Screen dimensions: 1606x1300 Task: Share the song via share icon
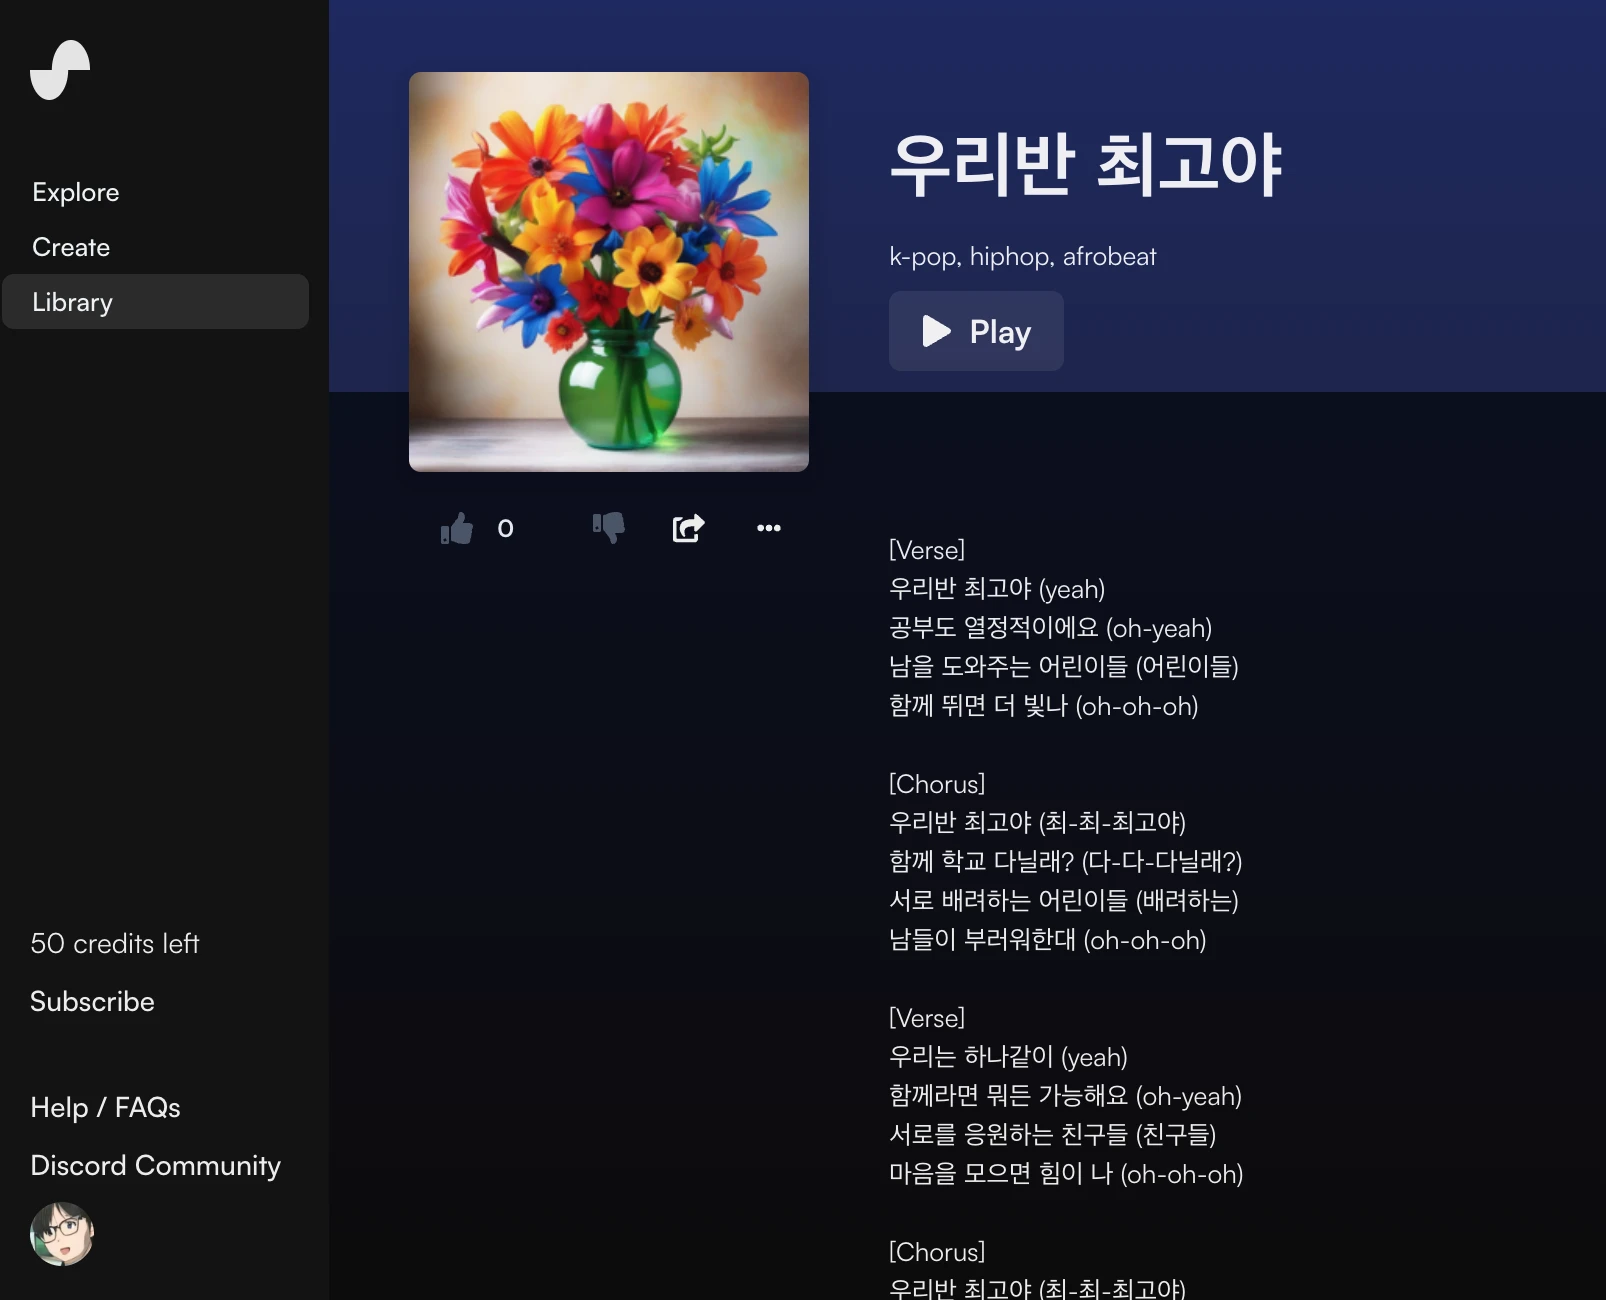click(688, 527)
